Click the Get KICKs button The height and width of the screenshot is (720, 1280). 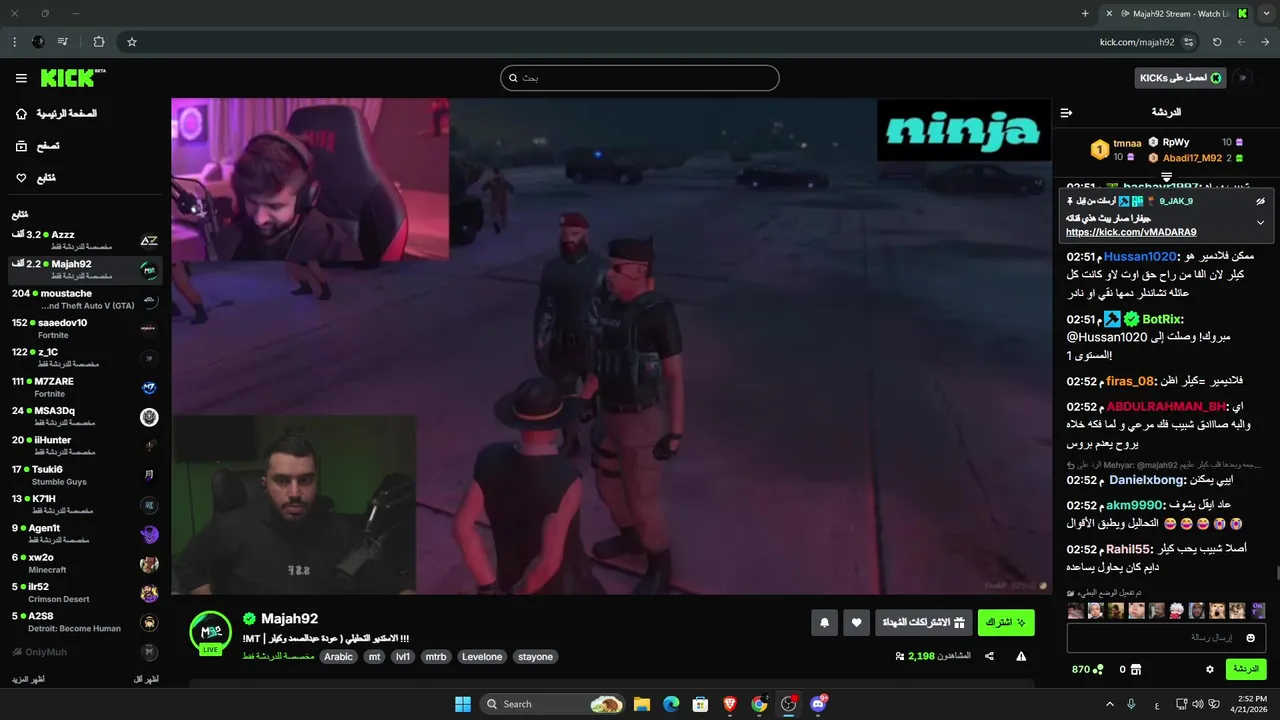point(1180,78)
